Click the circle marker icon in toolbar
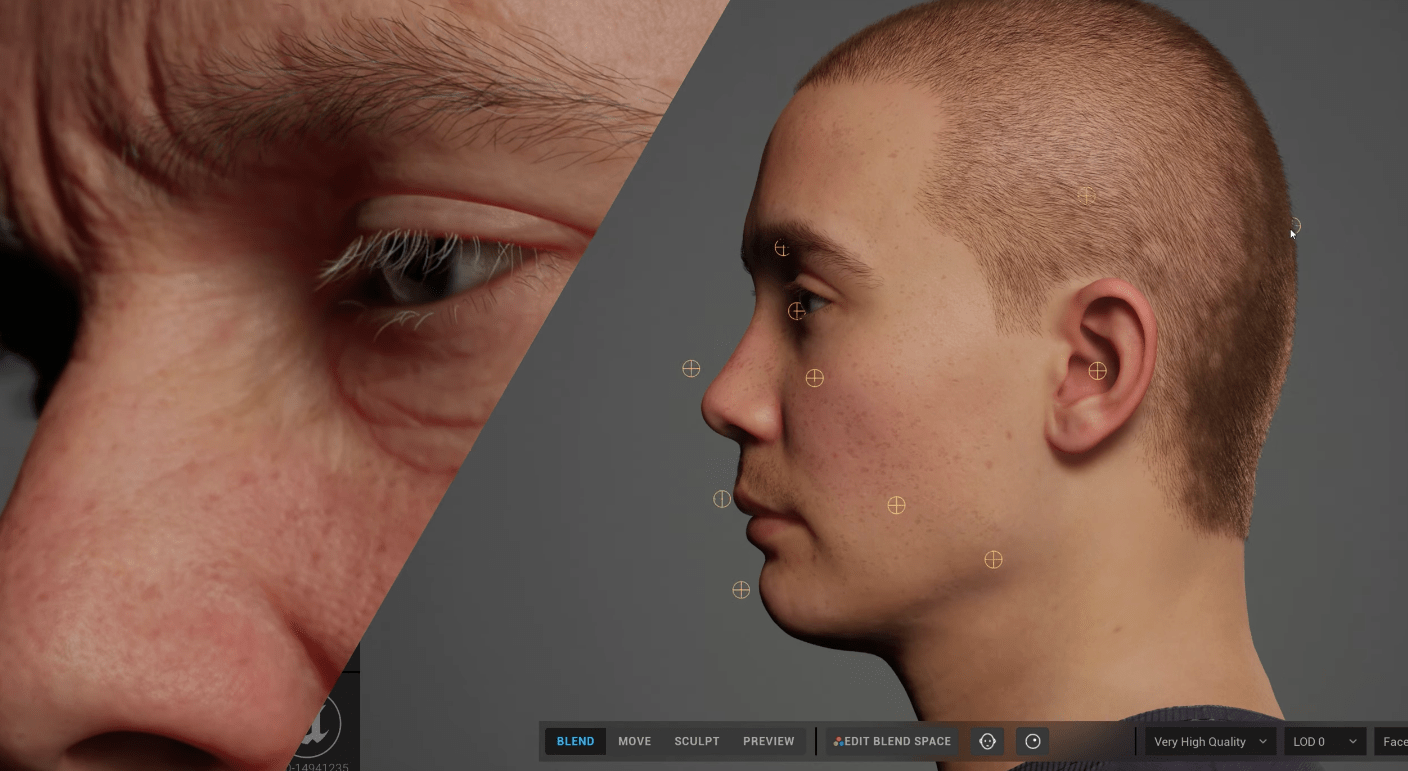Image resolution: width=1408 pixels, height=771 pixels. [1033, 741]
